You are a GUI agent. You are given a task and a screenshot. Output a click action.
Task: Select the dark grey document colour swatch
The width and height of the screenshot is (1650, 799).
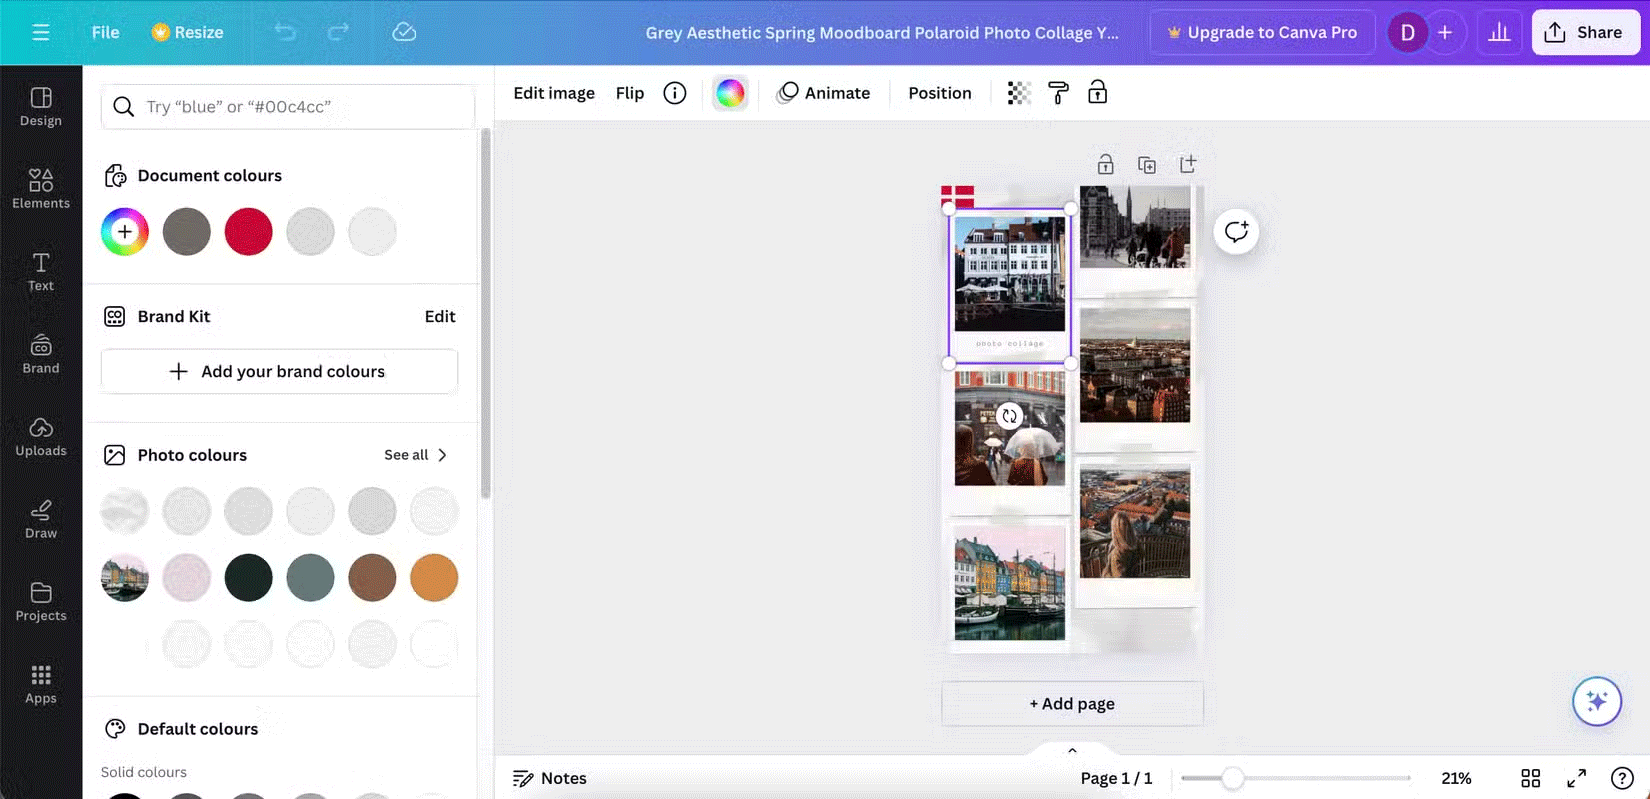tap(187, 232)
